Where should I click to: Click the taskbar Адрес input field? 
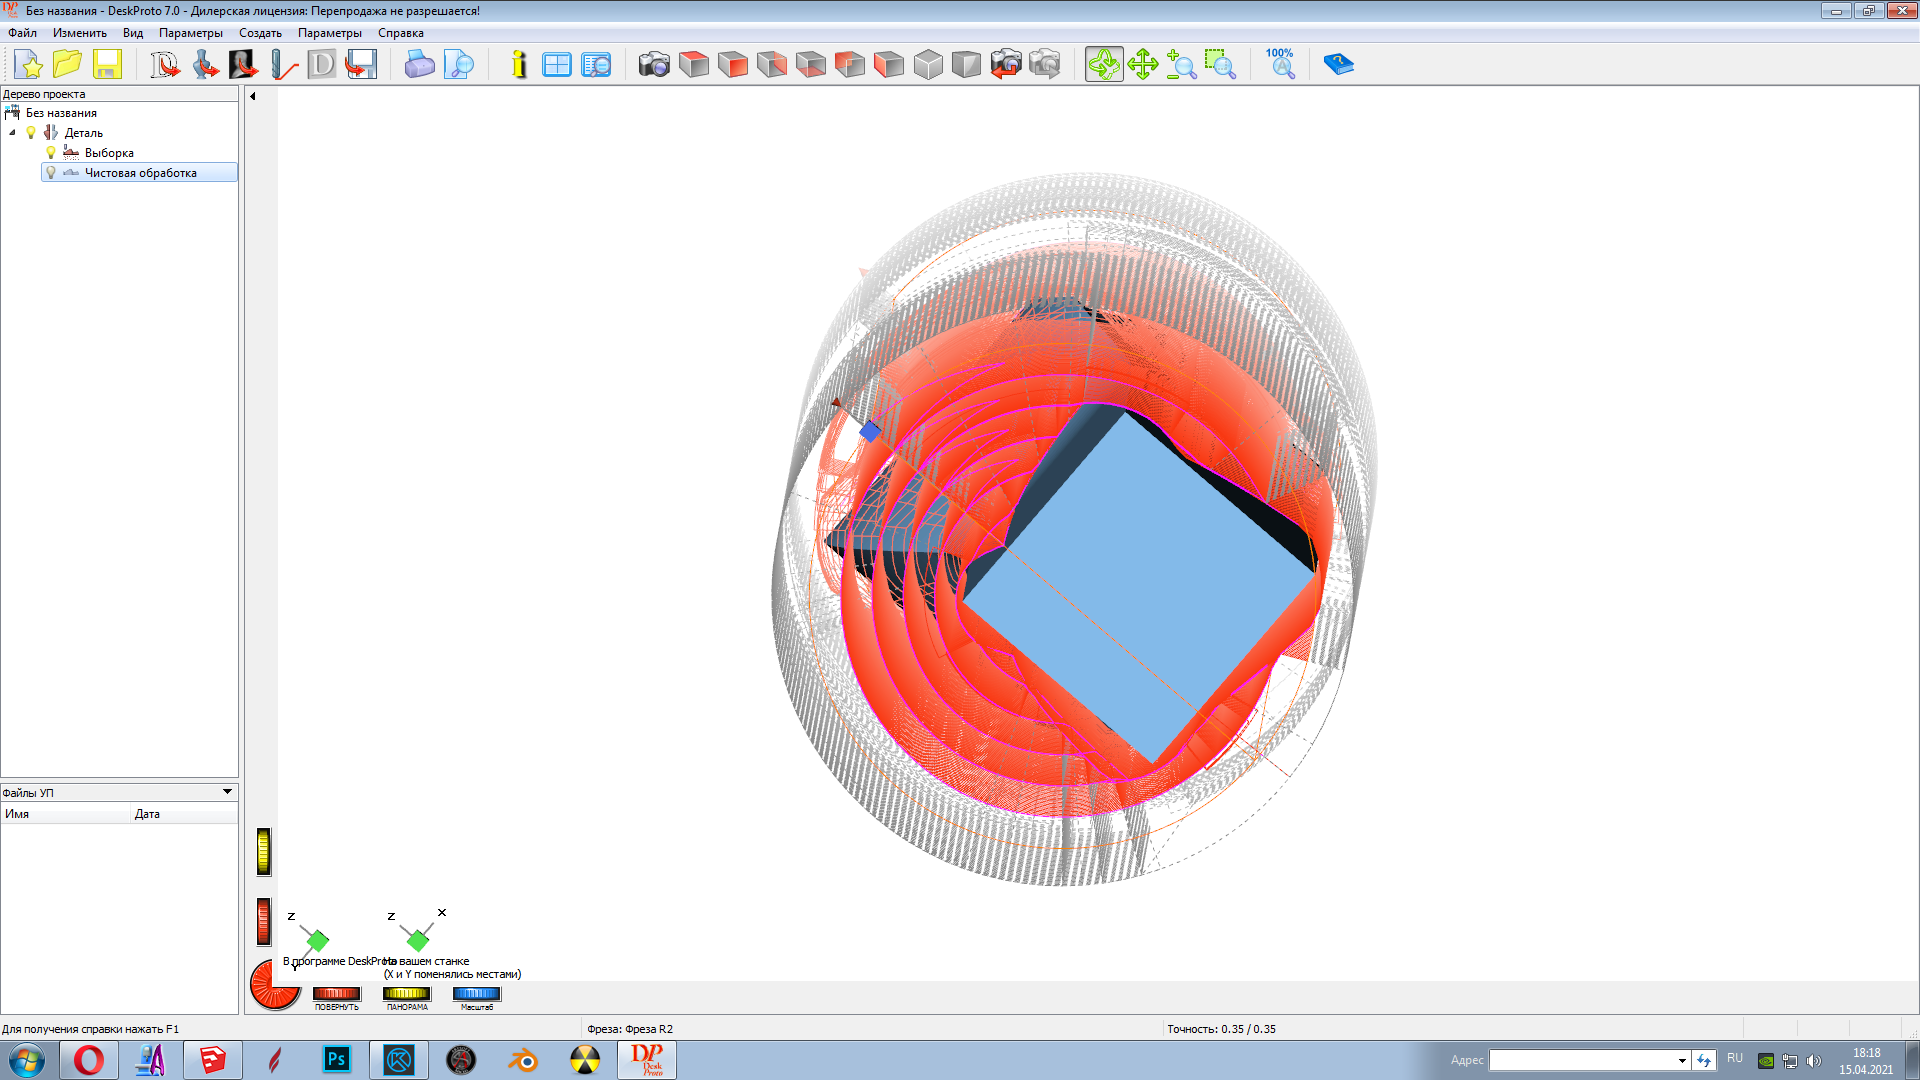1581,1060
